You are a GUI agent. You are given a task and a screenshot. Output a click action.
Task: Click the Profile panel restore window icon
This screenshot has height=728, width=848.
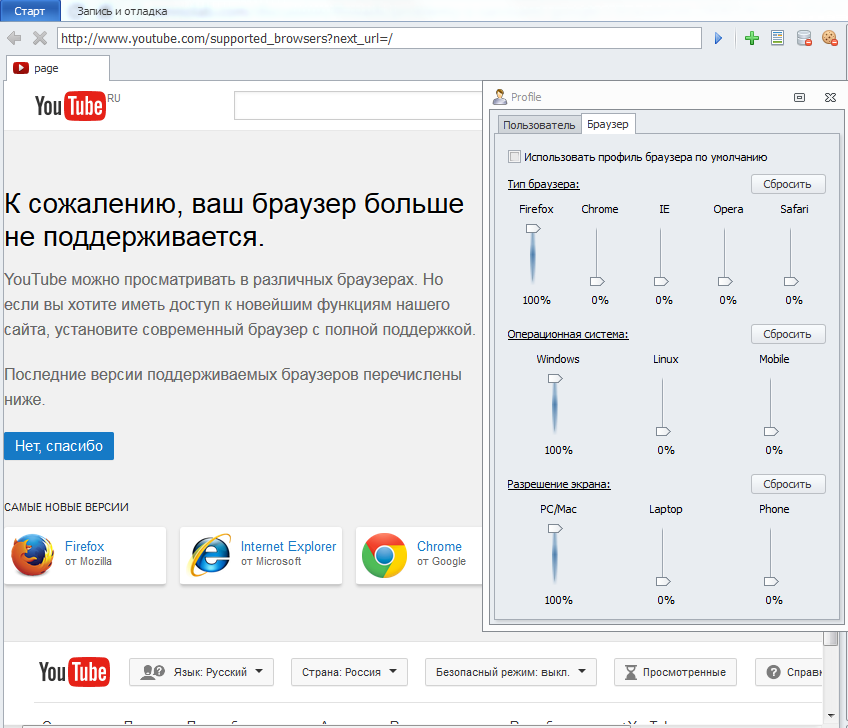[x=799, y=97]
